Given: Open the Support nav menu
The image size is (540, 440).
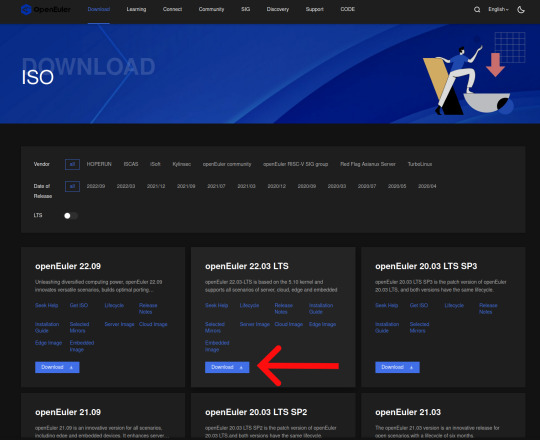Looking at the screenshot, I should click(315, 9).
